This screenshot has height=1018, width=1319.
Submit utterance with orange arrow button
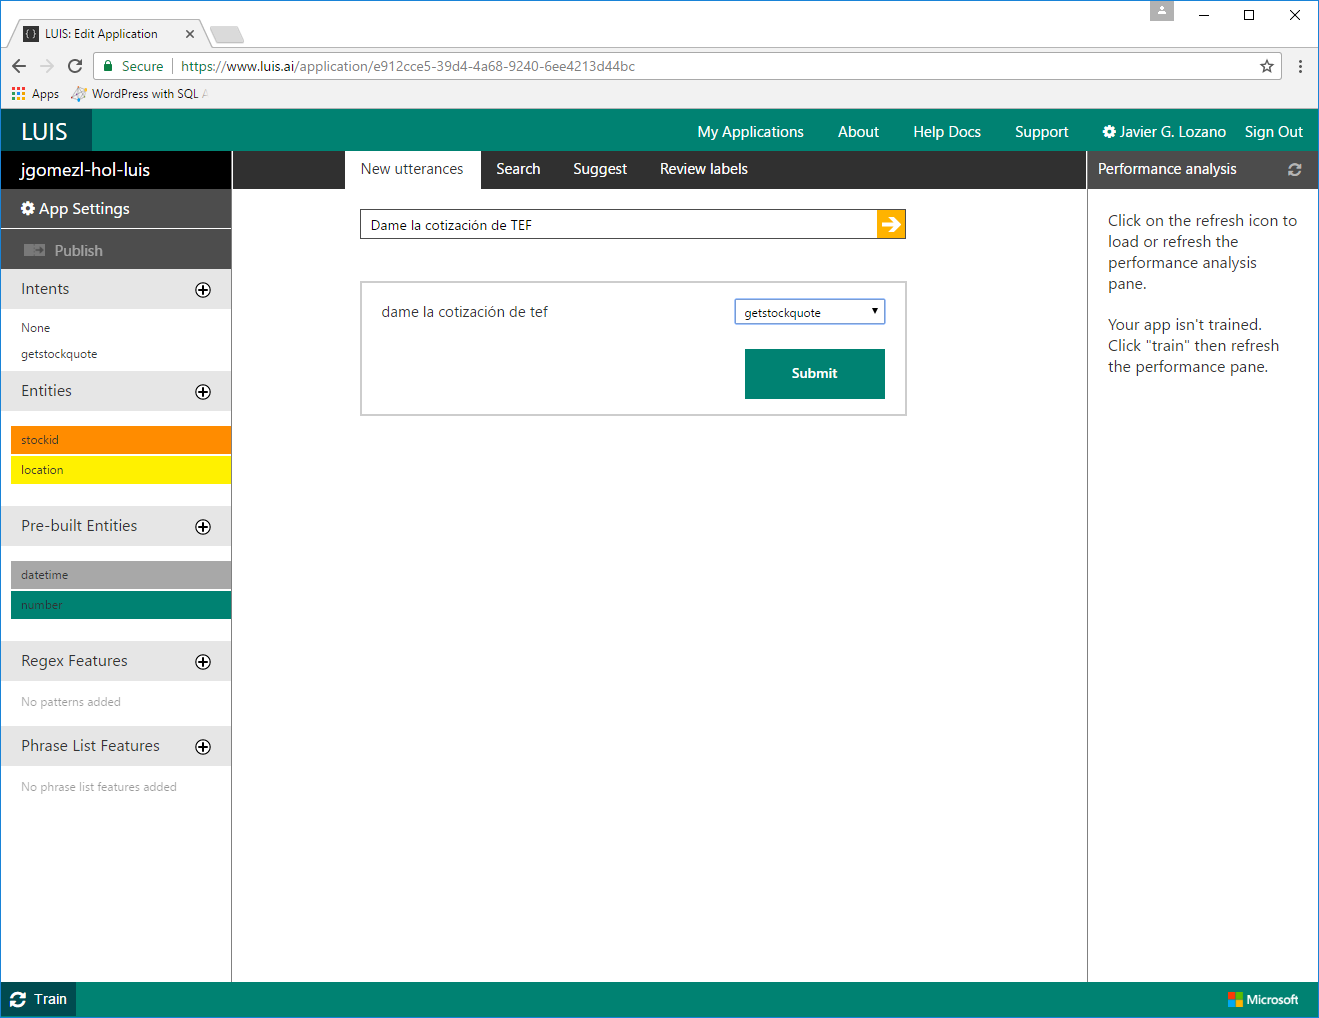coord(891,224)
